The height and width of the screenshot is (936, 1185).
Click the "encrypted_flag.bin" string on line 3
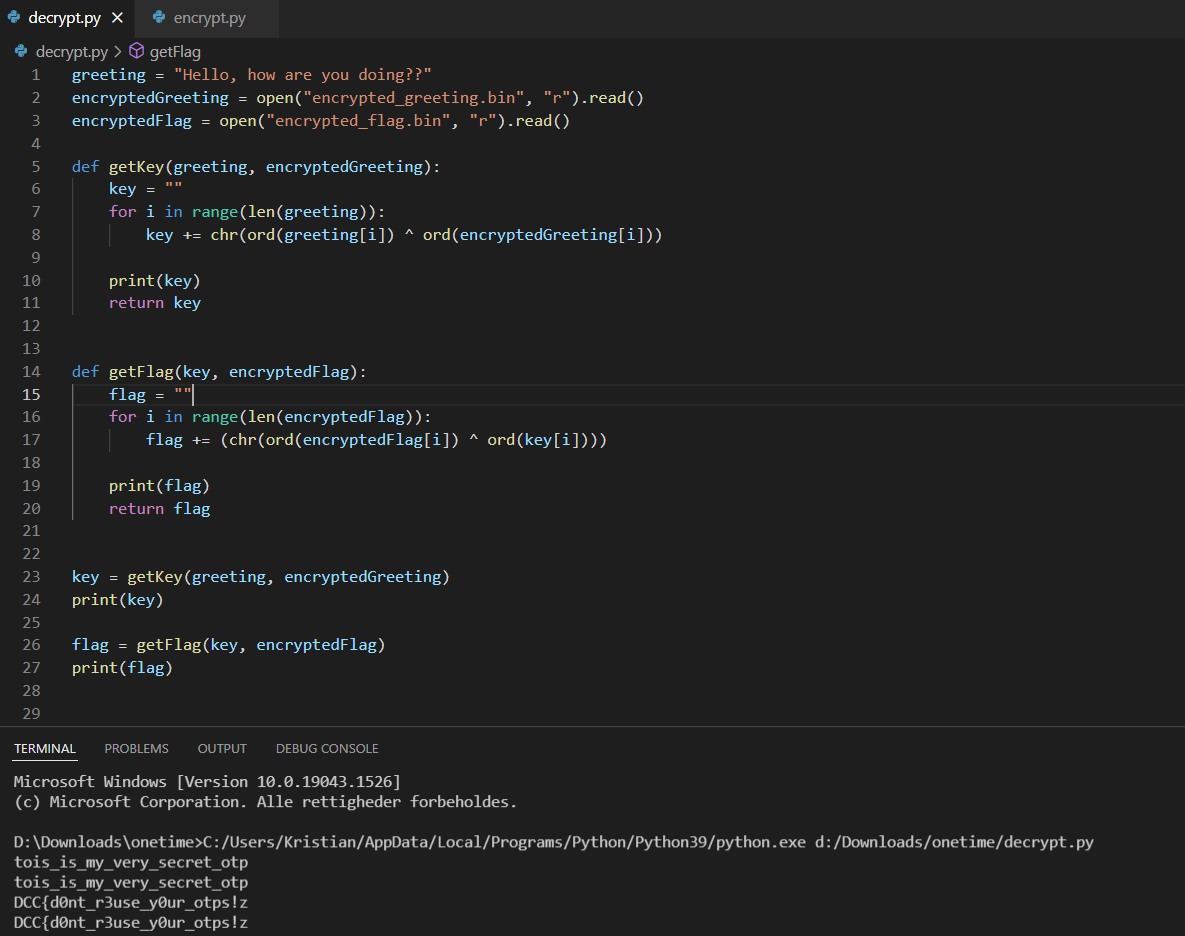pyautogui.click(x=358, y=121)
